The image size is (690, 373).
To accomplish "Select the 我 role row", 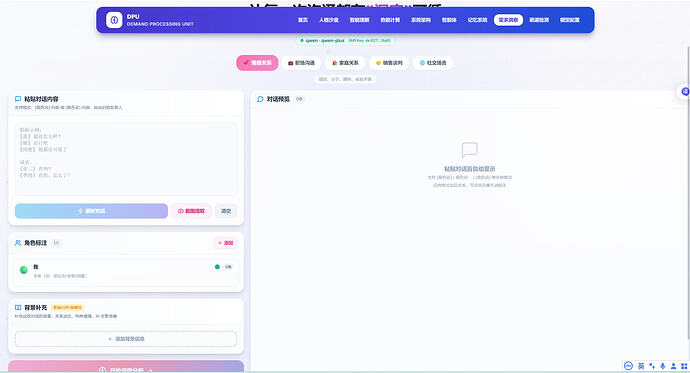I will [126, 271].
